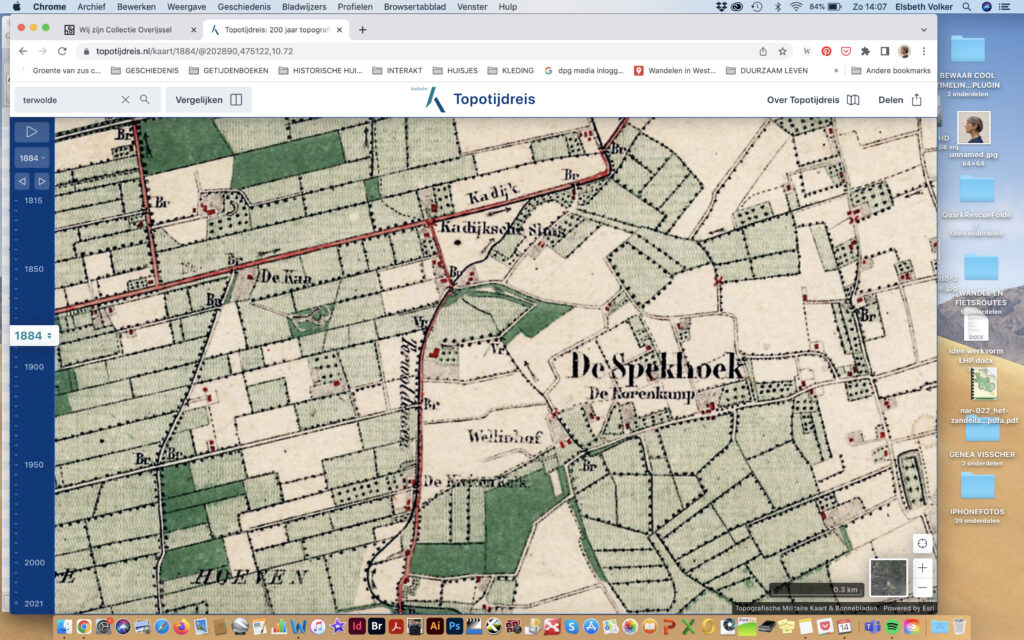Clear the terwolde search text

click(125, 100)
